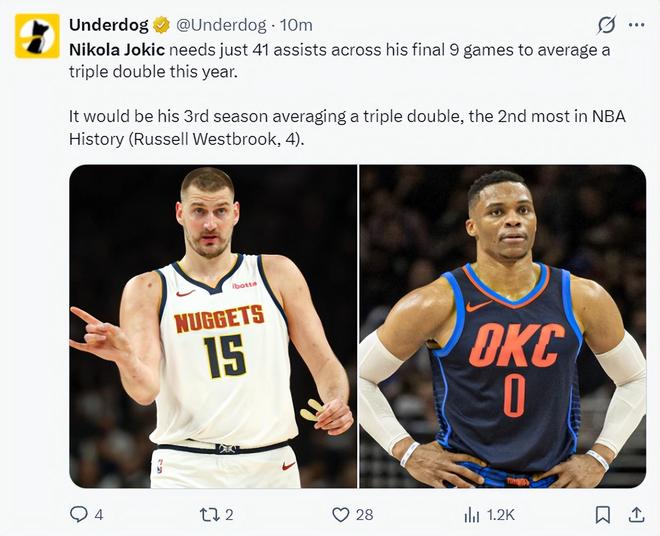Click the 10m timestamp of the post
Image resolution: width=660 pixels, height=536 pixels.
(296, 25)
